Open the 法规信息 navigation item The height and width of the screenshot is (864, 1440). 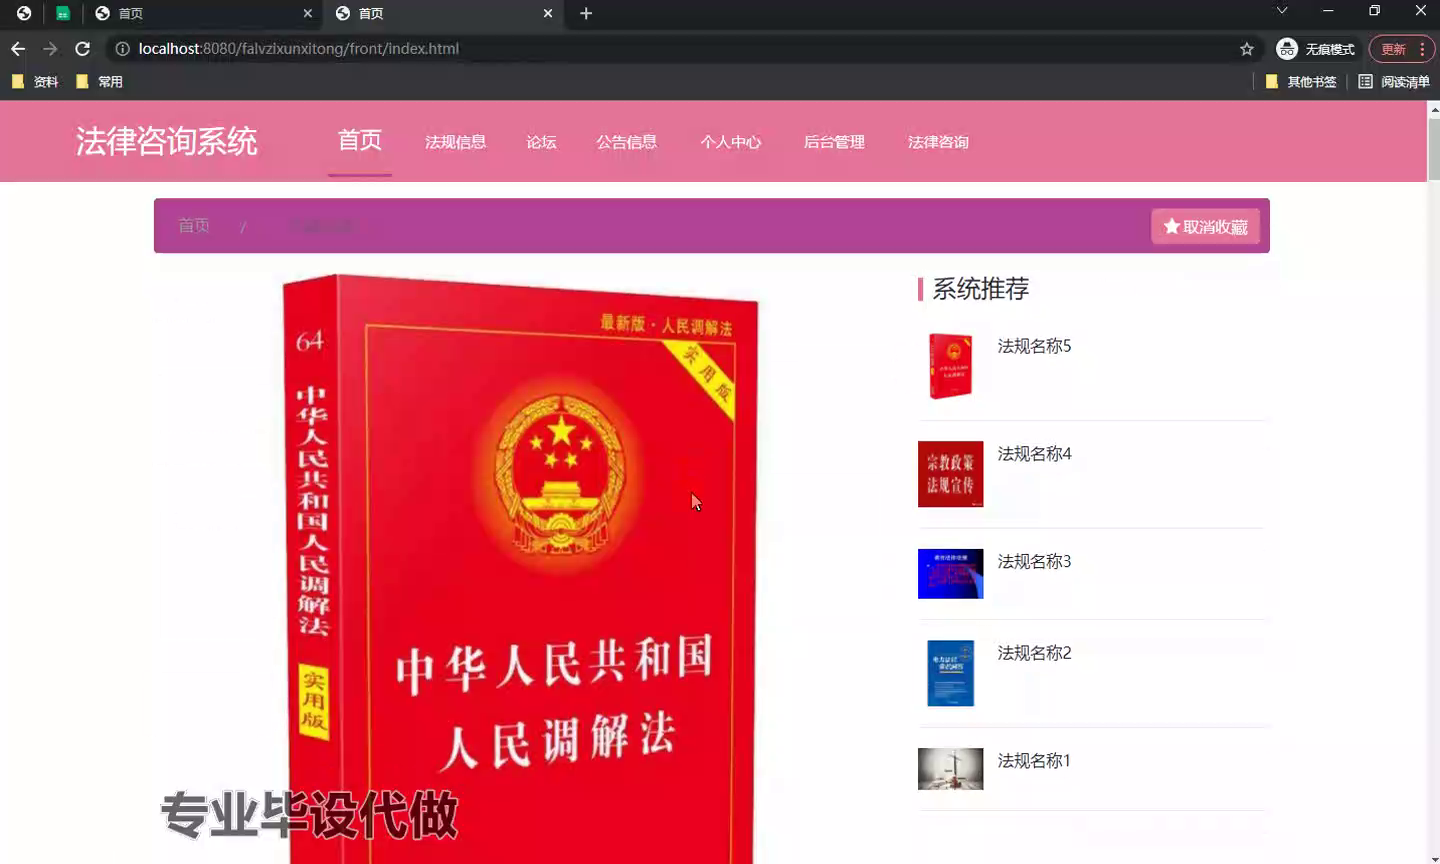click(x=456, y=142)
